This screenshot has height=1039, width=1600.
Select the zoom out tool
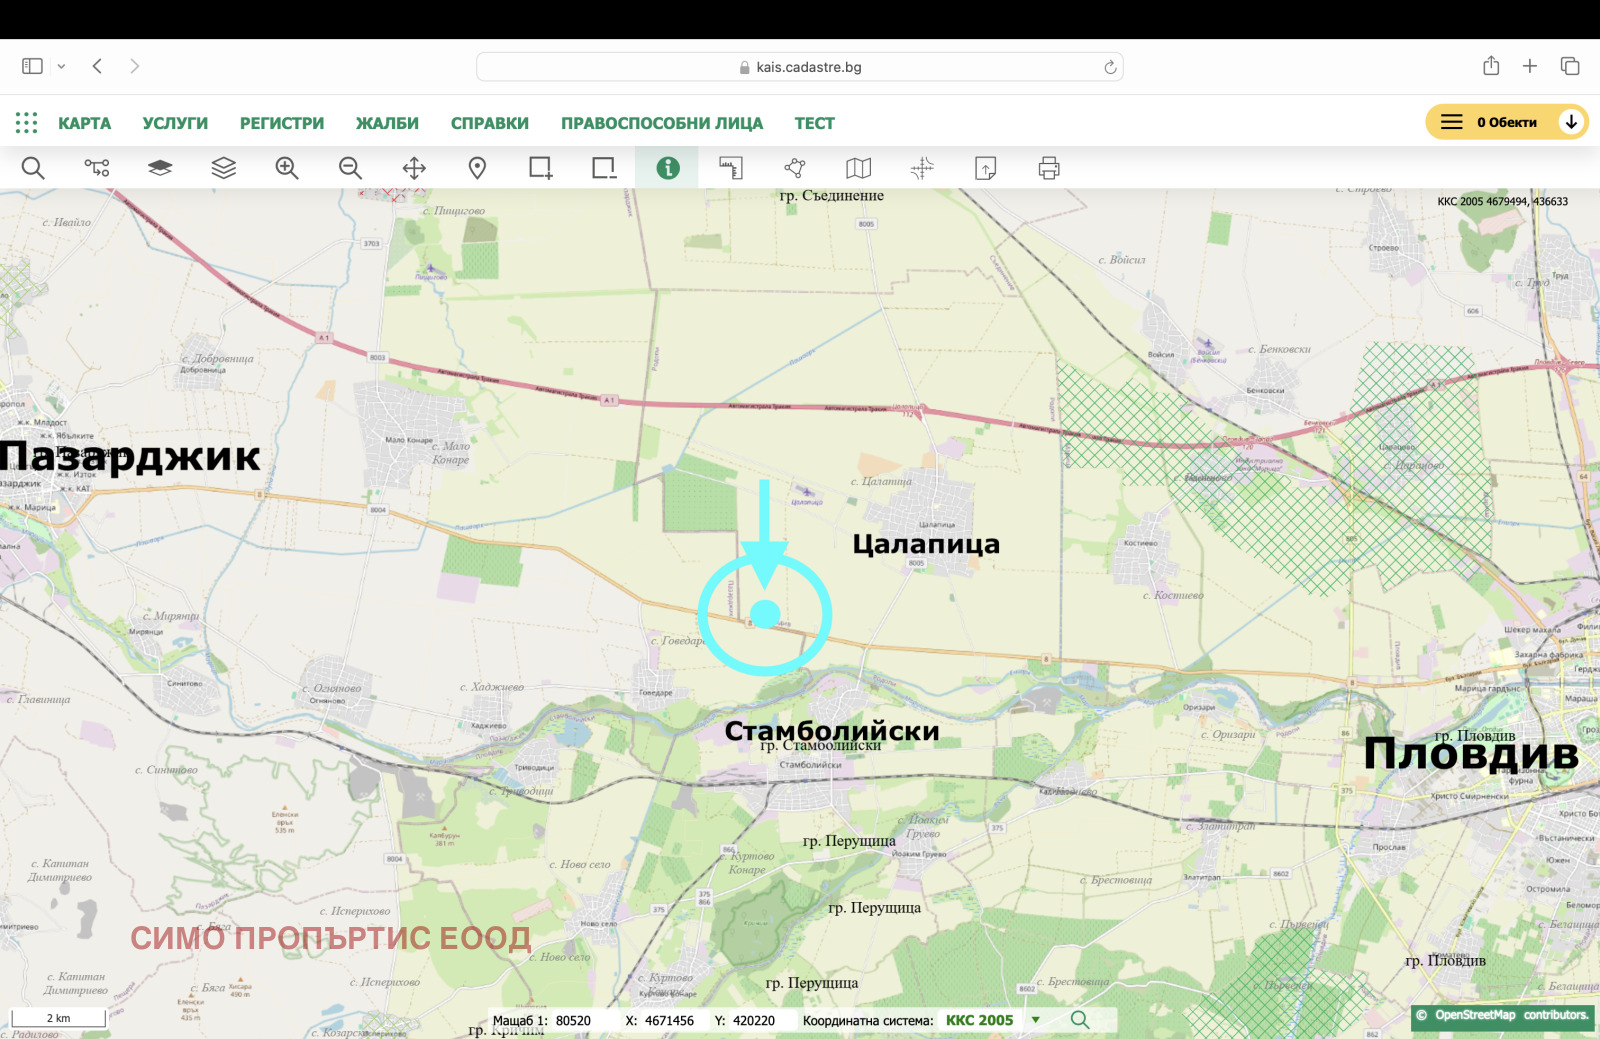[350, 168]
